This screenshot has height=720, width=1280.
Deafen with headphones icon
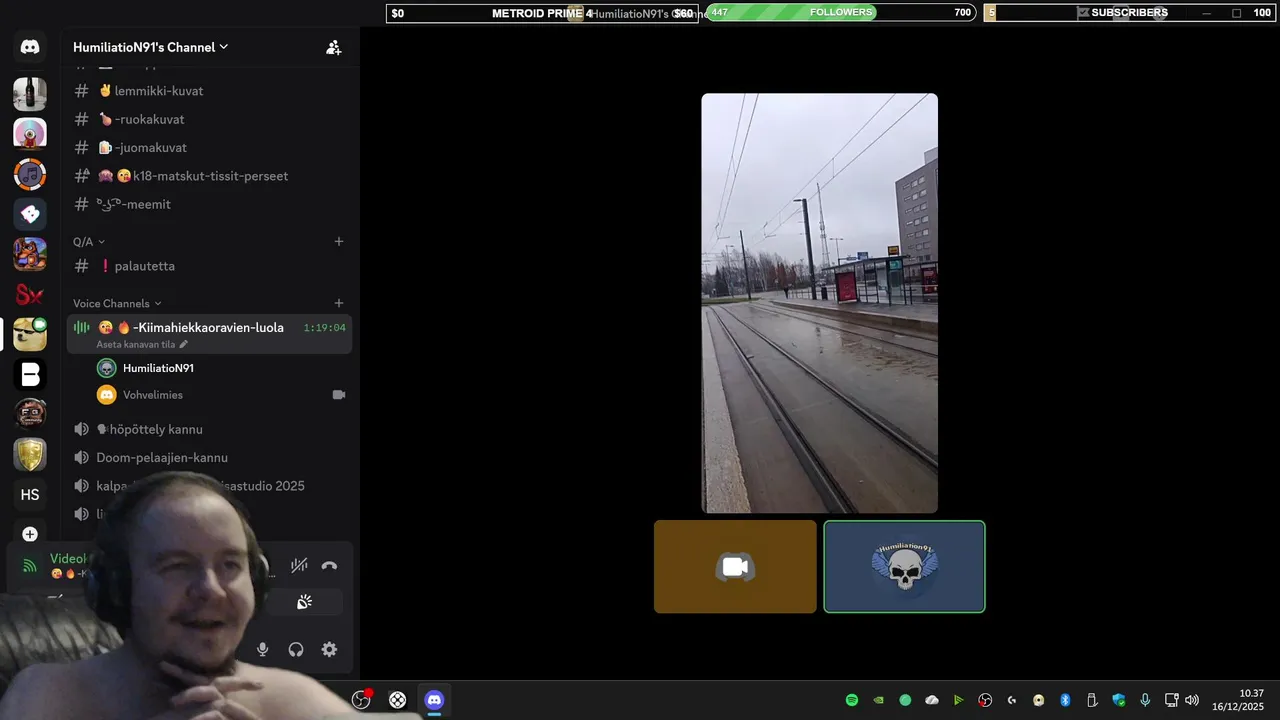[x=296, y=649]
